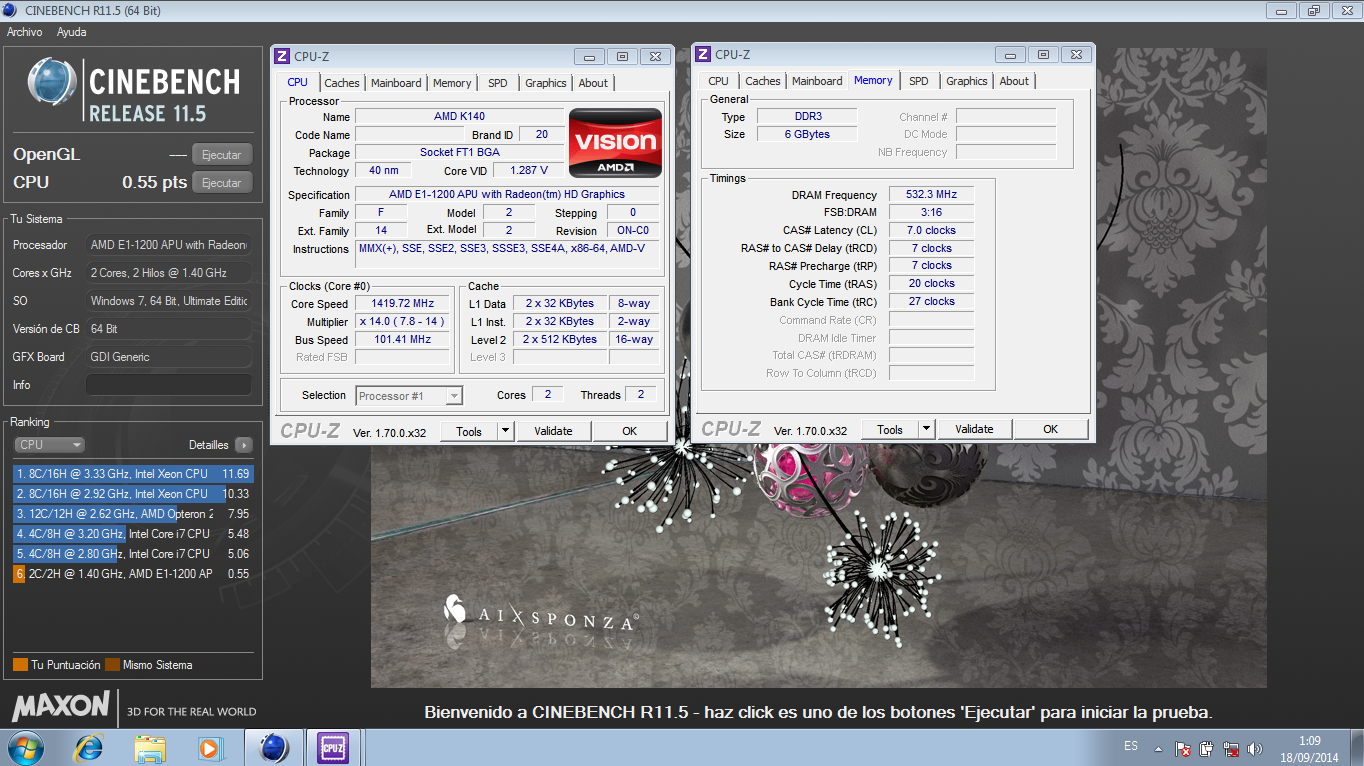Click the network tray icon
1364x766 pixels.
tap(1231, 748)
